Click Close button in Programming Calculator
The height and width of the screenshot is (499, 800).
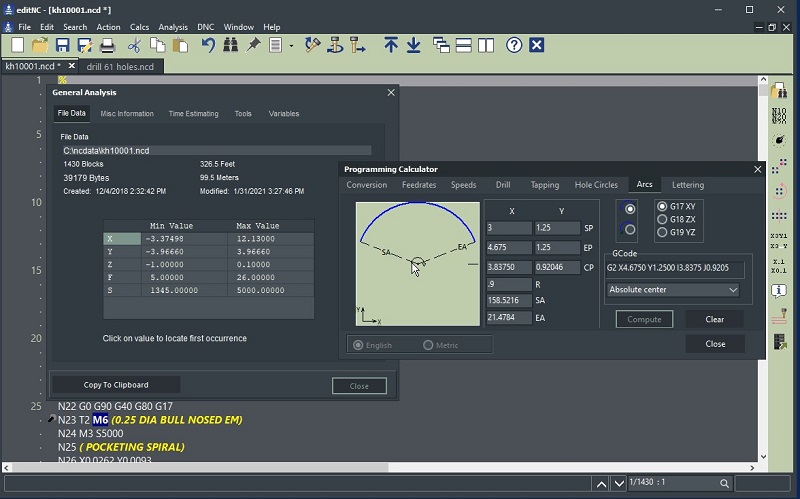tap(715, 344)
